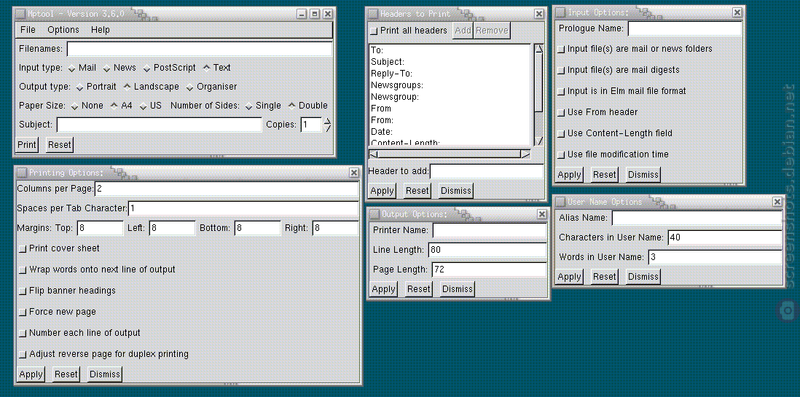Select Double number of sides
The image size is (800, 397).
[308, 106]
